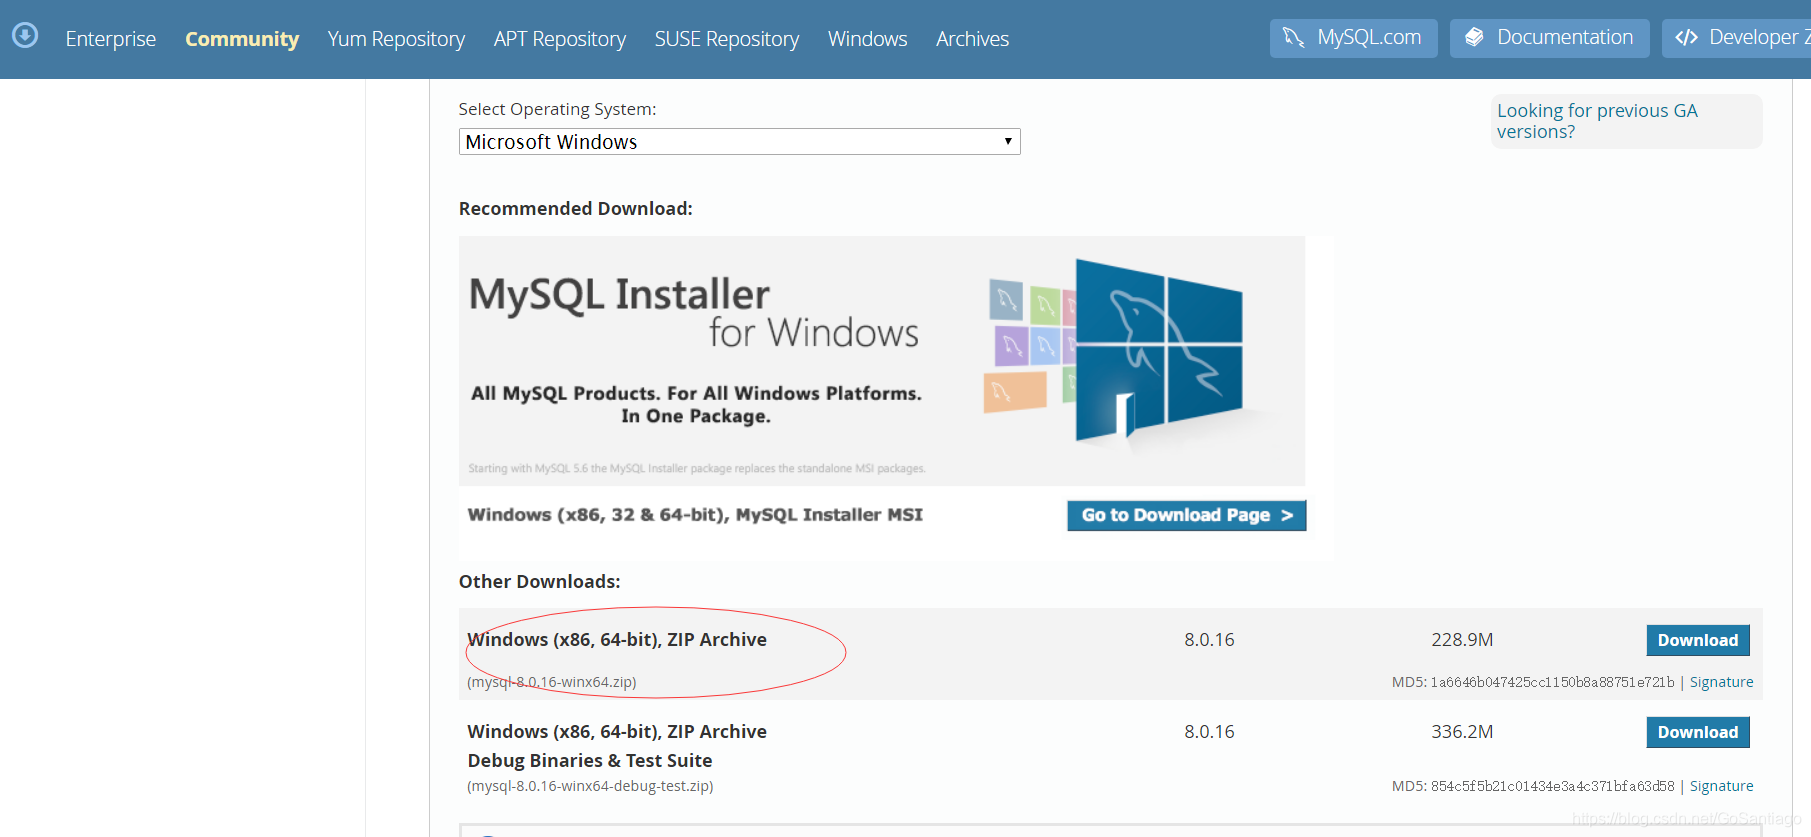Click the Other Downloads heading

(540, 581)
